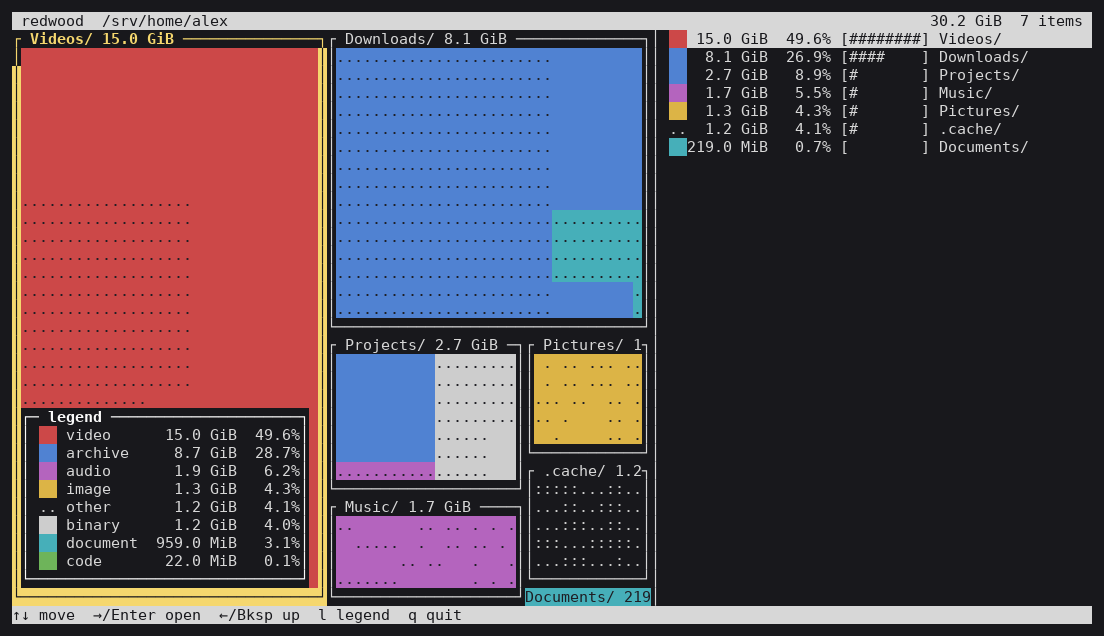Viewport: 1104px width, 636px height.
Task: Click the legend panel title
Action: pos(75,417)
